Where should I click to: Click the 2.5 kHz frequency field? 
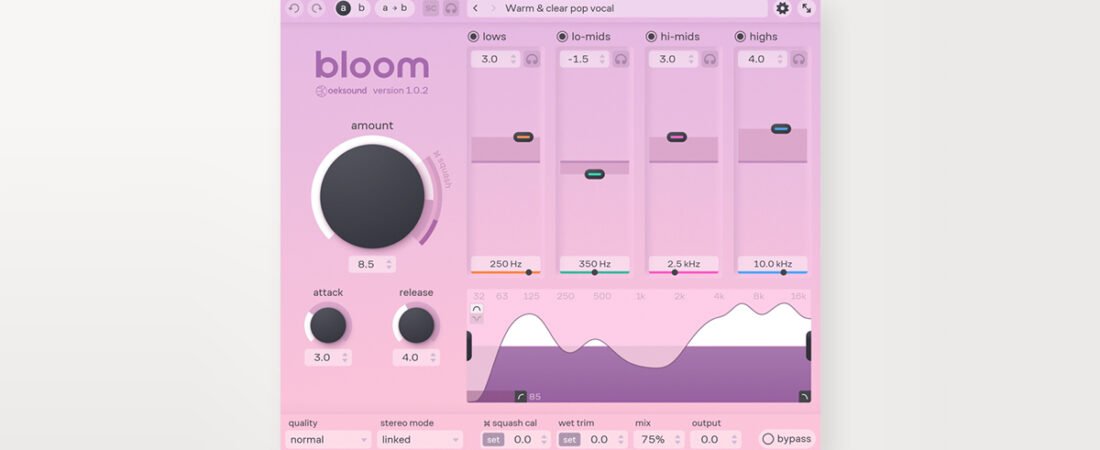tap(684, 264)
